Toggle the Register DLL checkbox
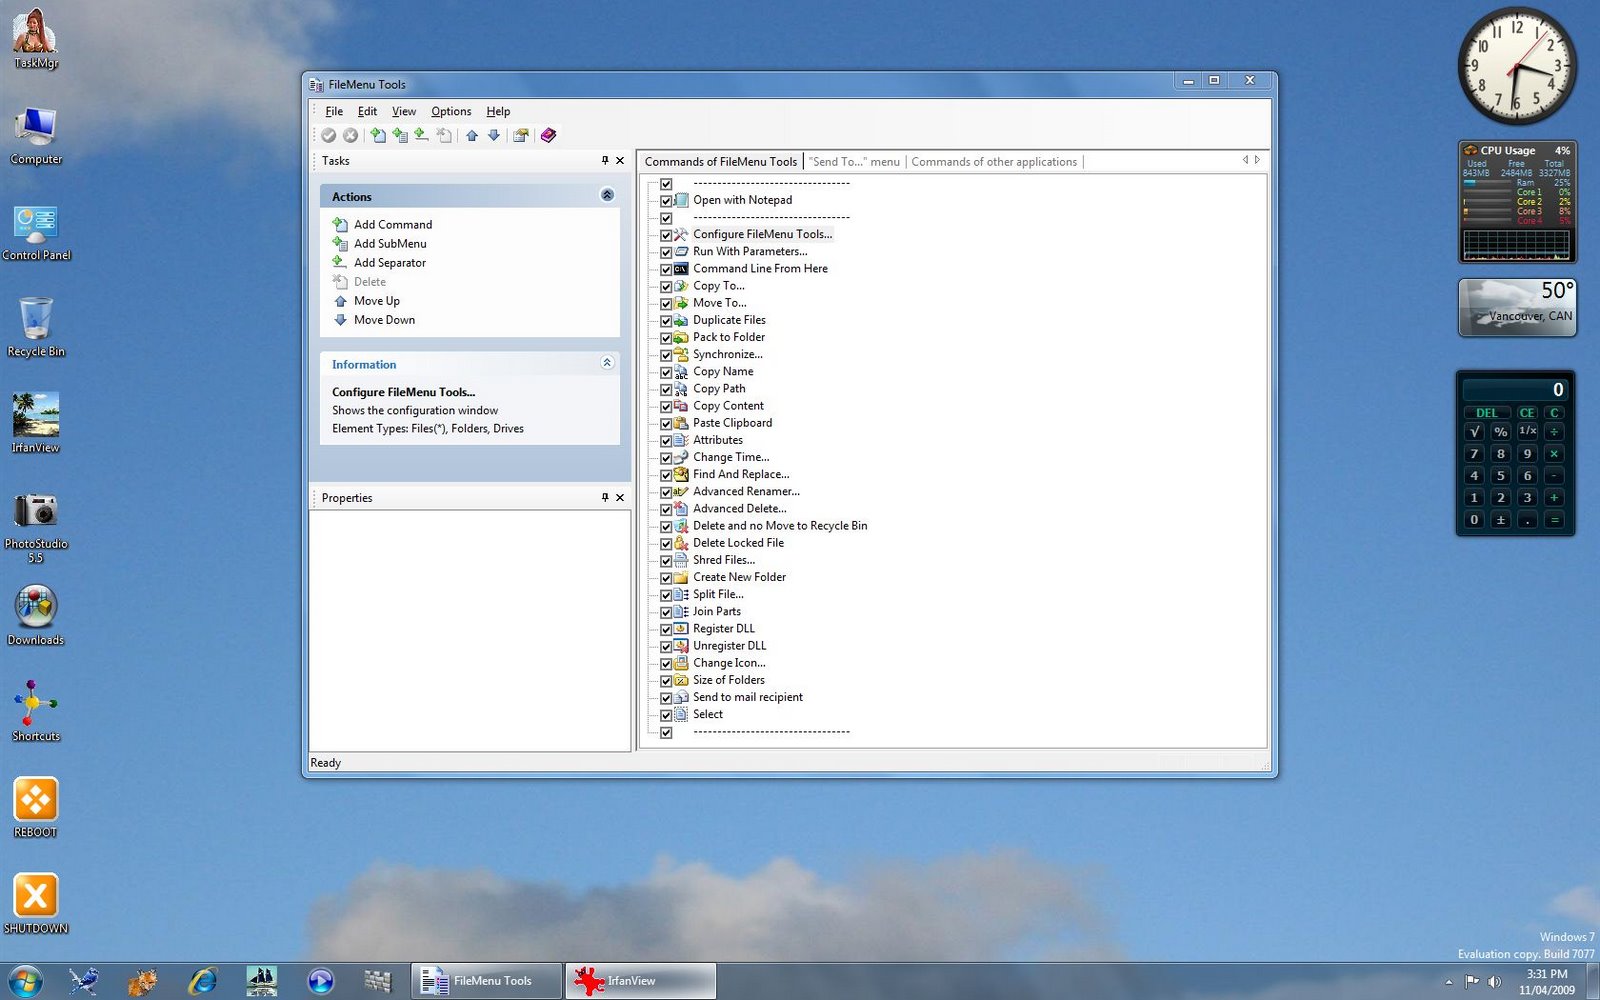The image size is (1600, 1000). 666,630
